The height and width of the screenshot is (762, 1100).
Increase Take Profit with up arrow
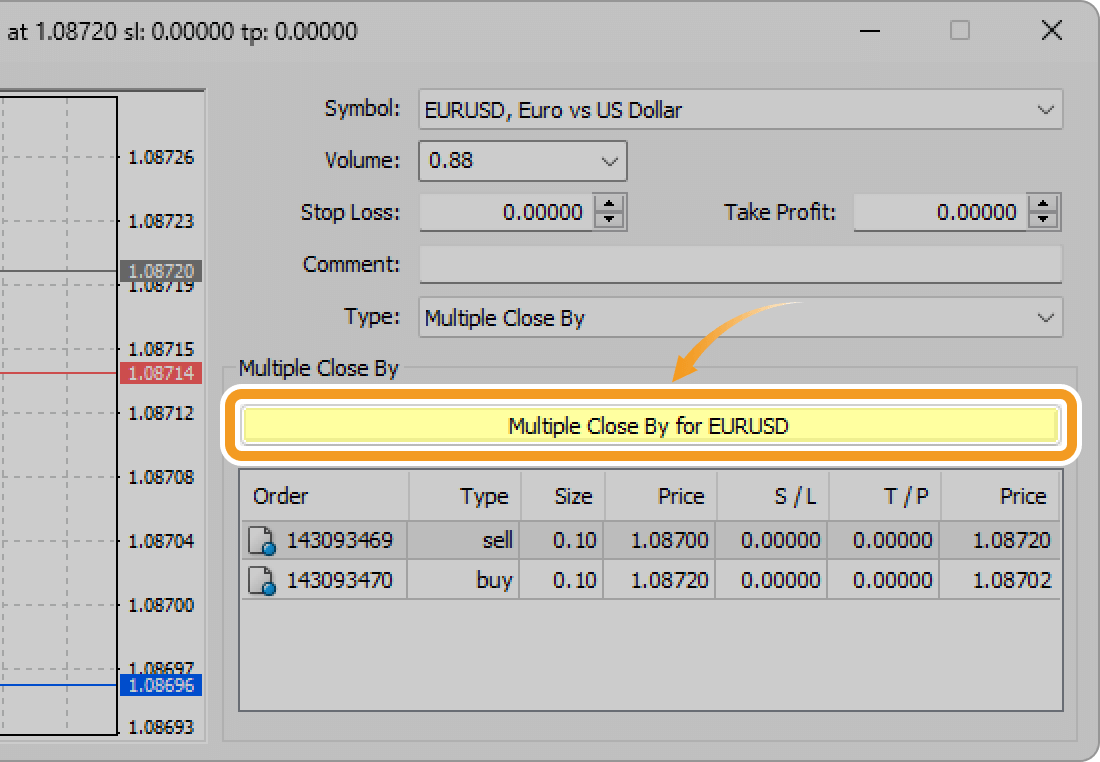point(1043,204)
